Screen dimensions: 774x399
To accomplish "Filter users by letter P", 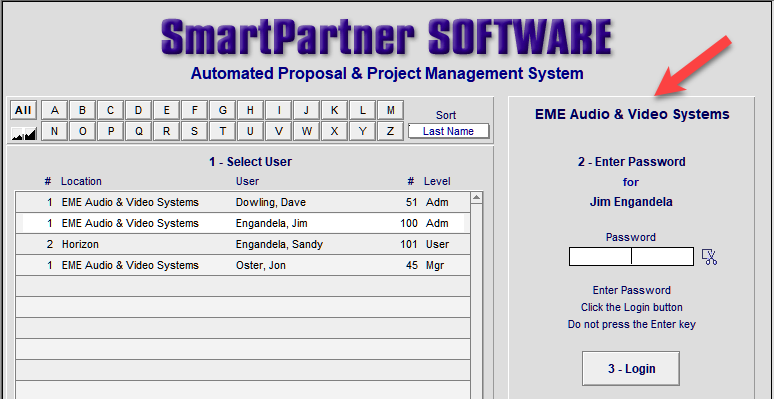I will click(x=111, y=131).
